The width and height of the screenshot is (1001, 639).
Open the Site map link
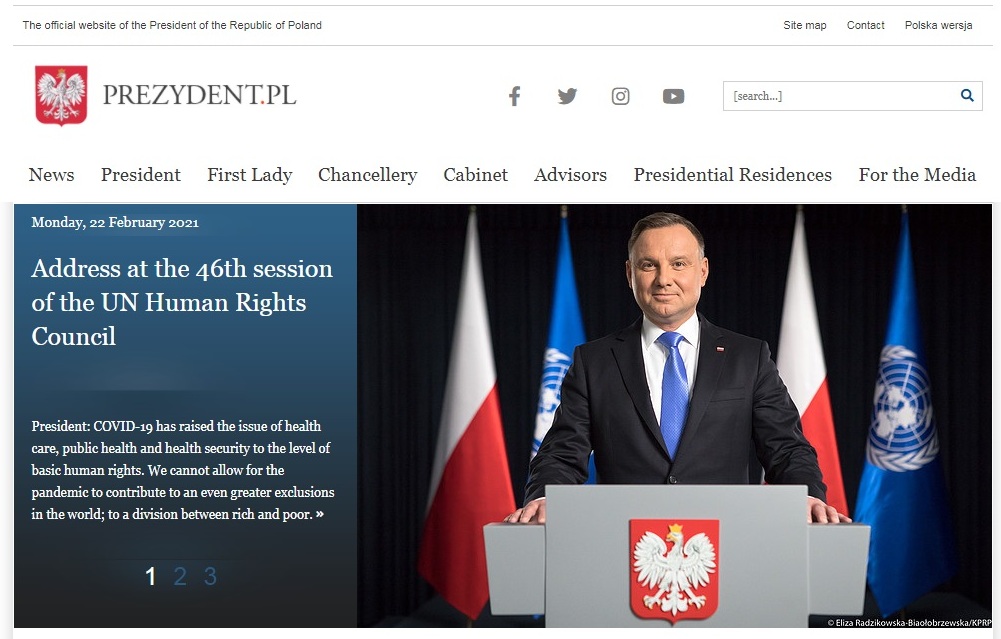[804, 26]
